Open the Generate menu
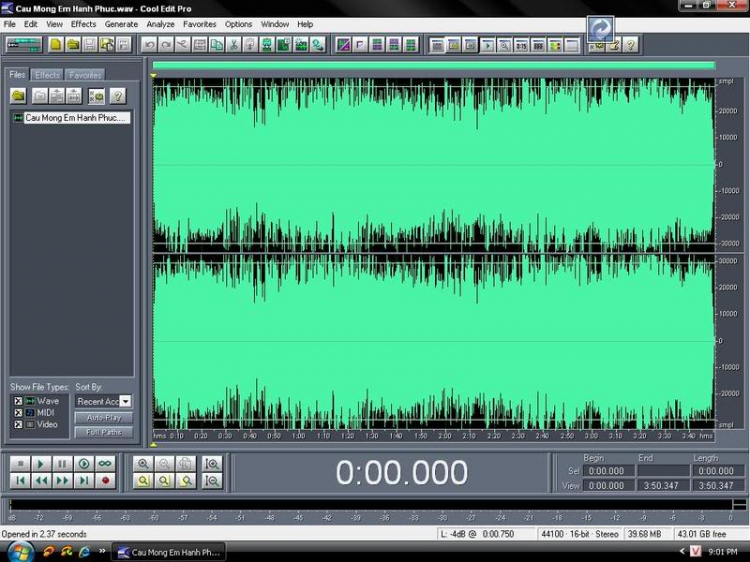The height and width of the screenshot is (562, 750). coord(121,24)
